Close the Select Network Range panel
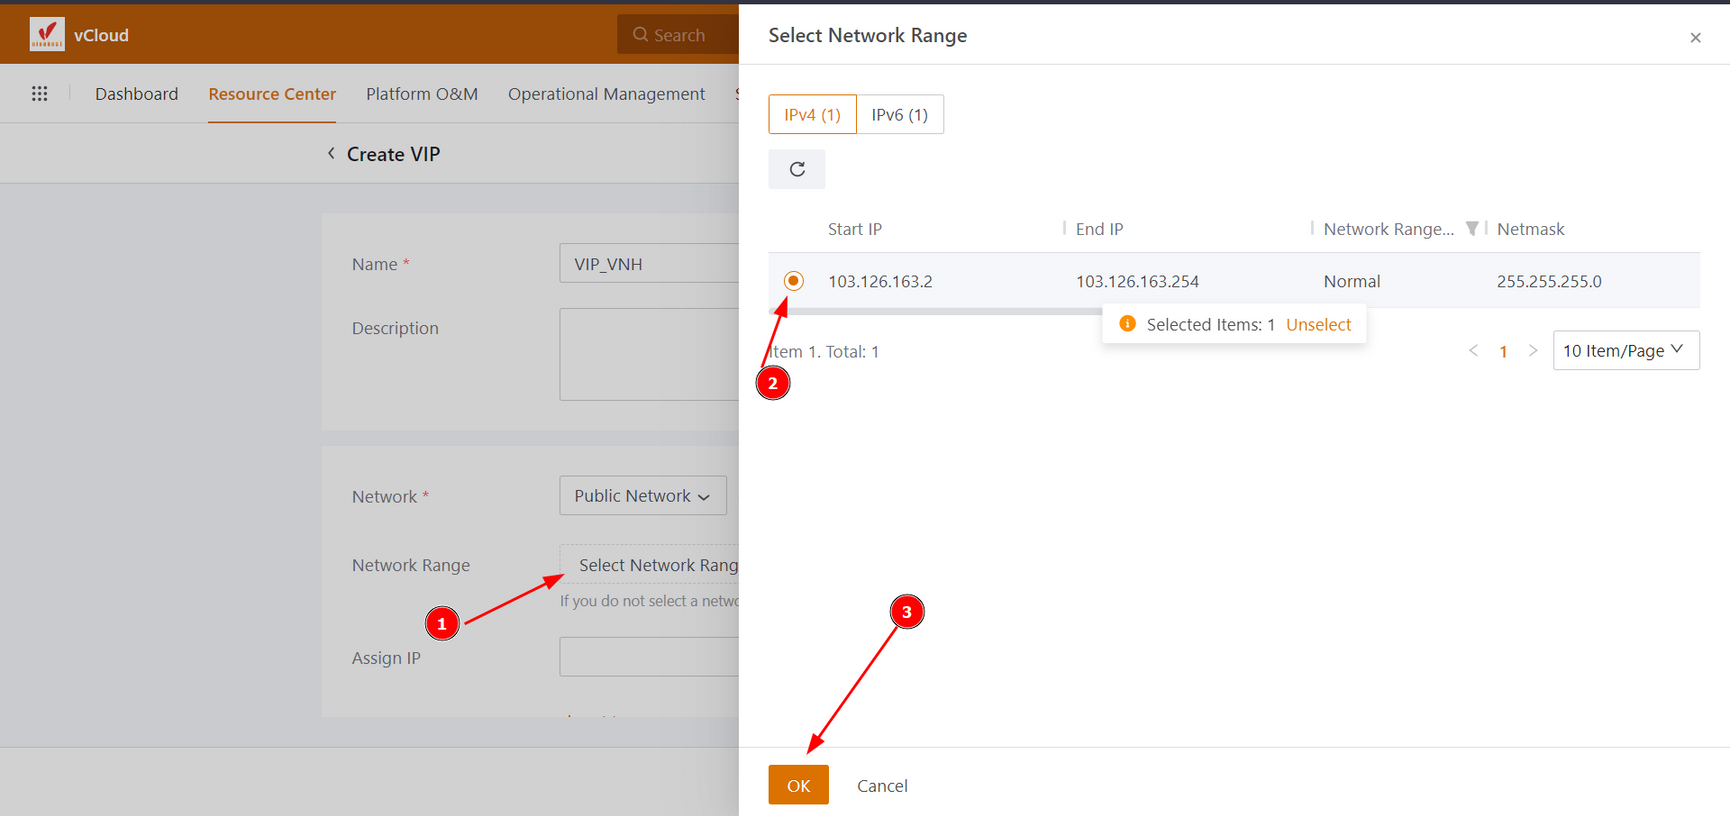 (x=1695, y=38)
